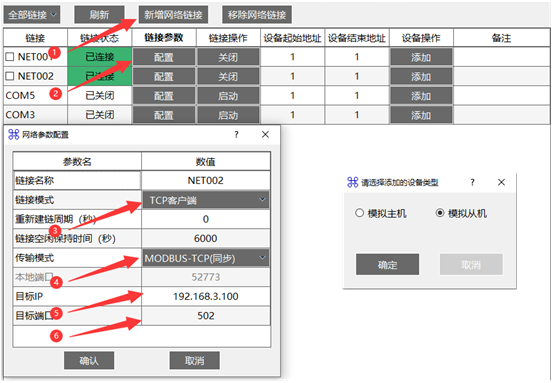Click 配置 in the NET001 row
Image resolution: width=553 pixels, height=383 pixels.
click(x=164, y=57)
